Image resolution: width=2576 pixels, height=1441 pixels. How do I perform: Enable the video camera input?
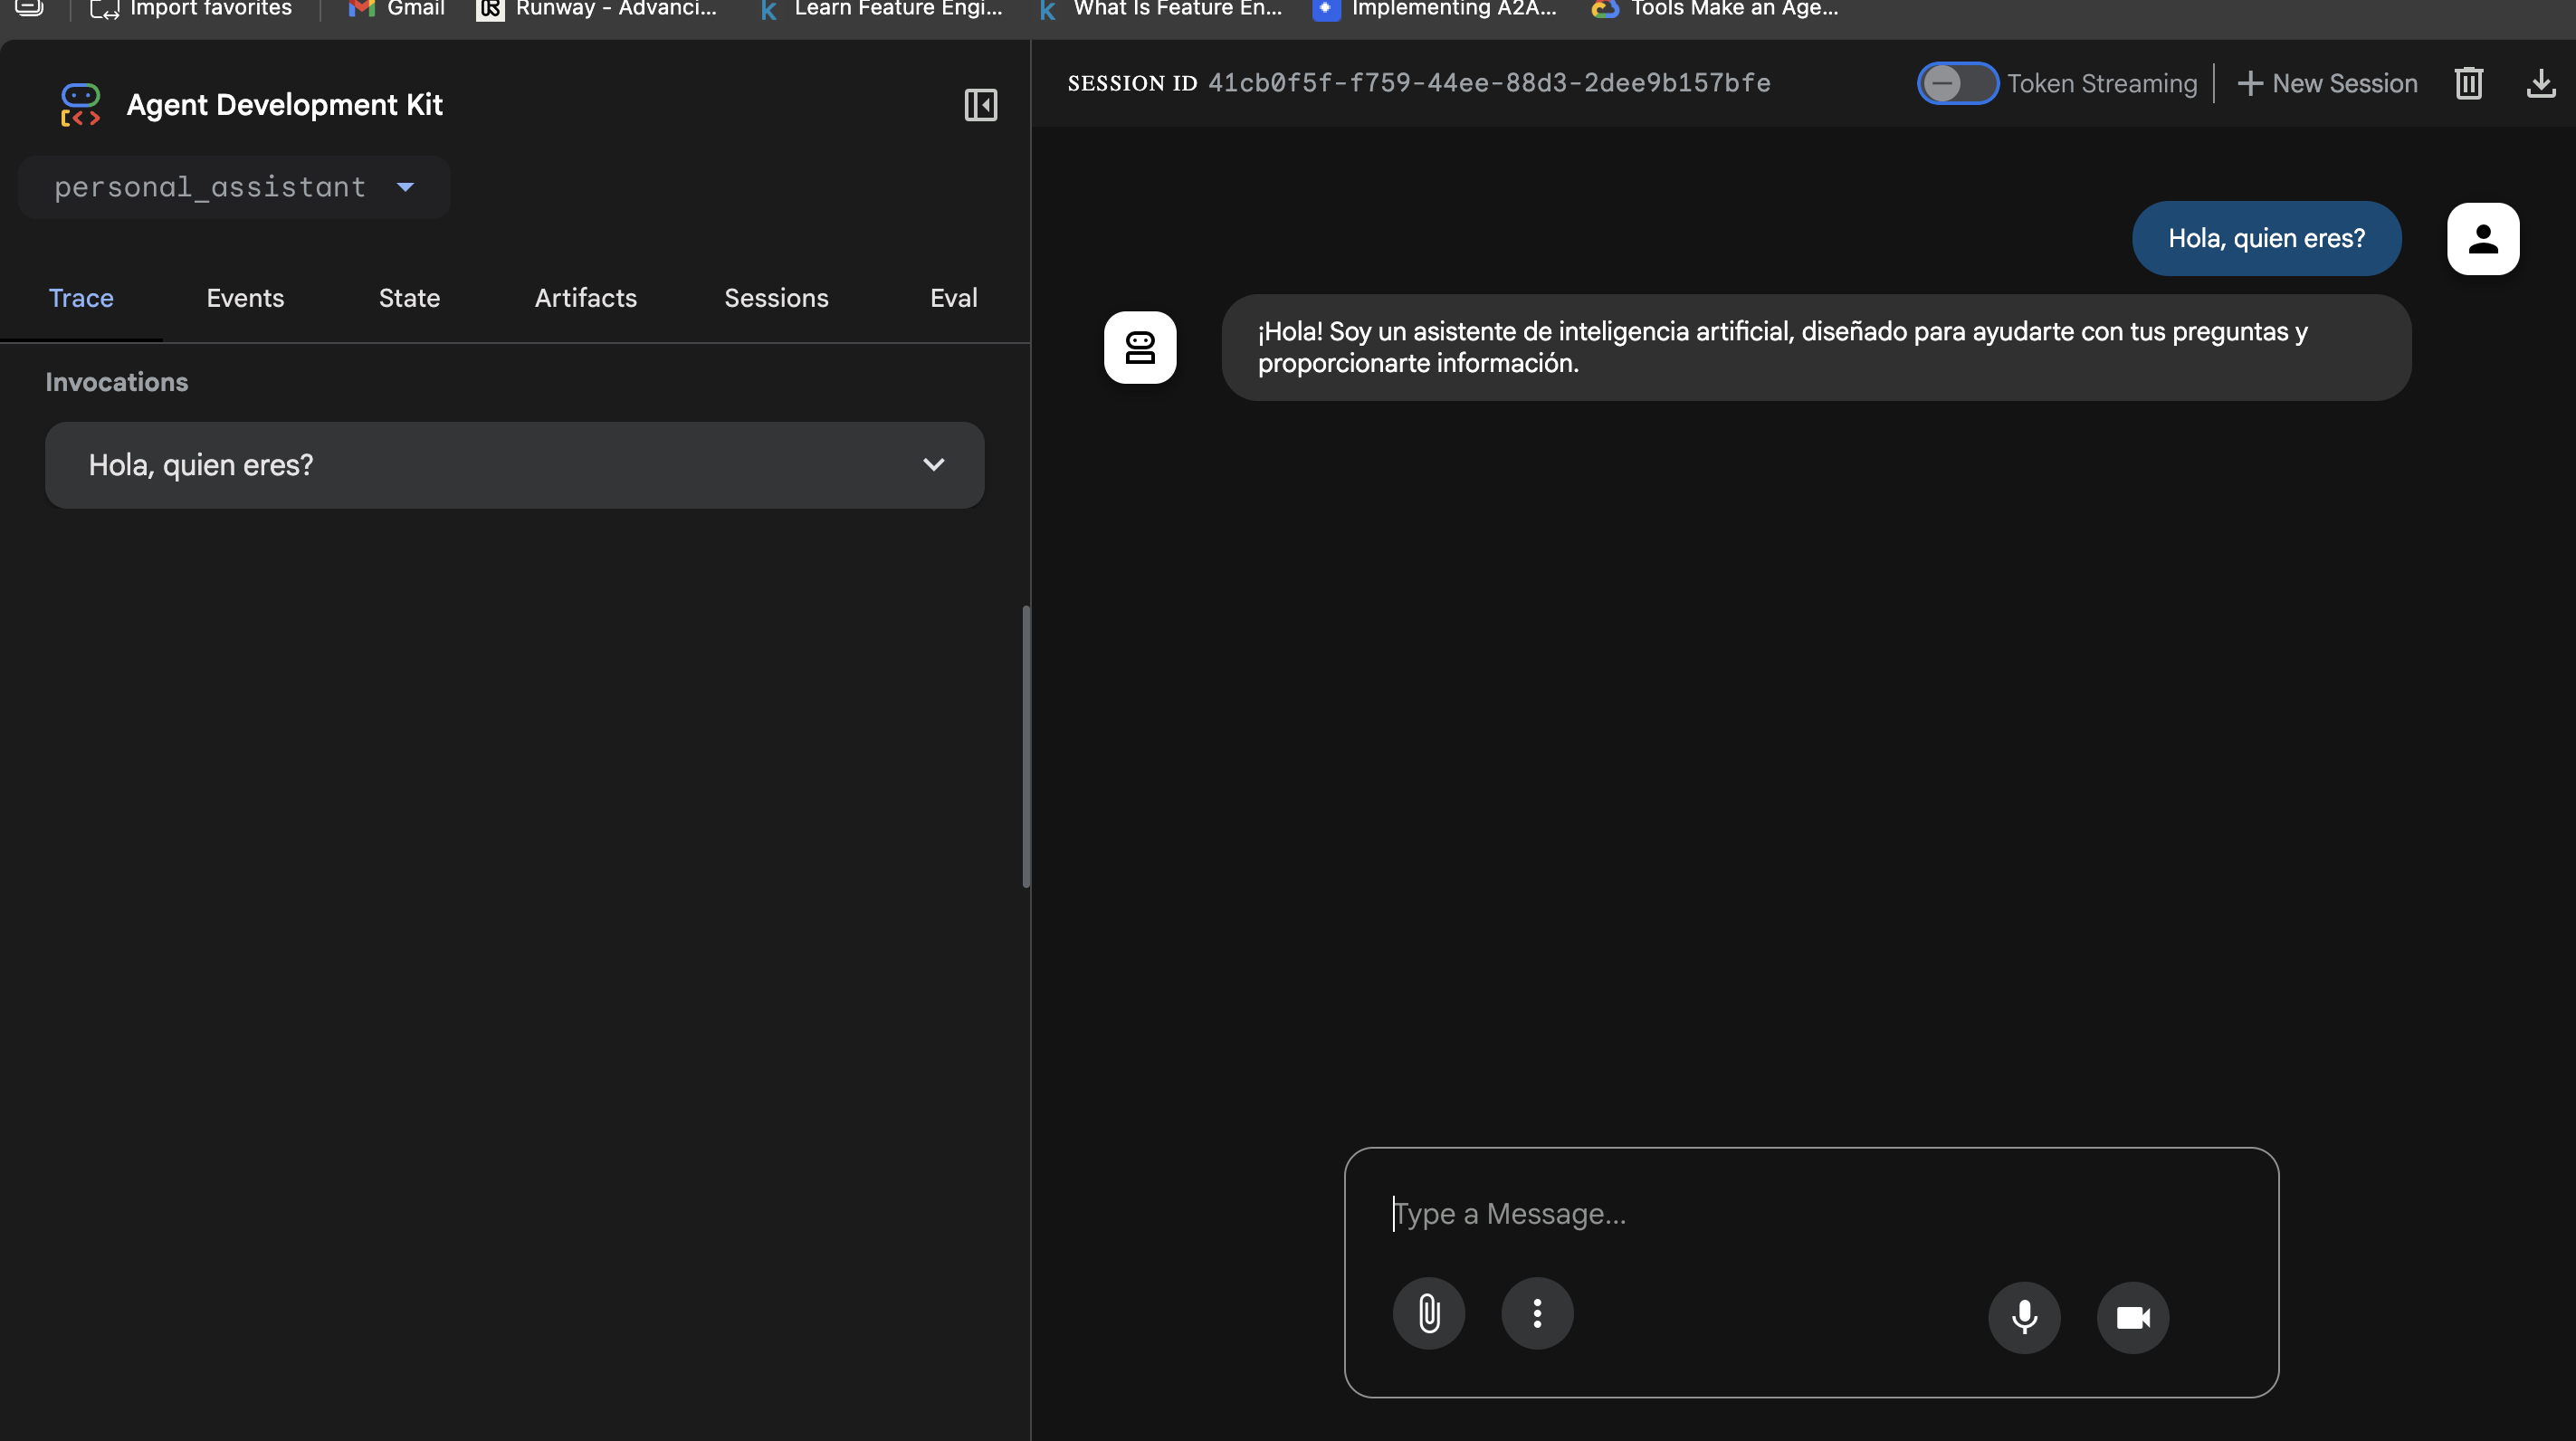2132,1317
